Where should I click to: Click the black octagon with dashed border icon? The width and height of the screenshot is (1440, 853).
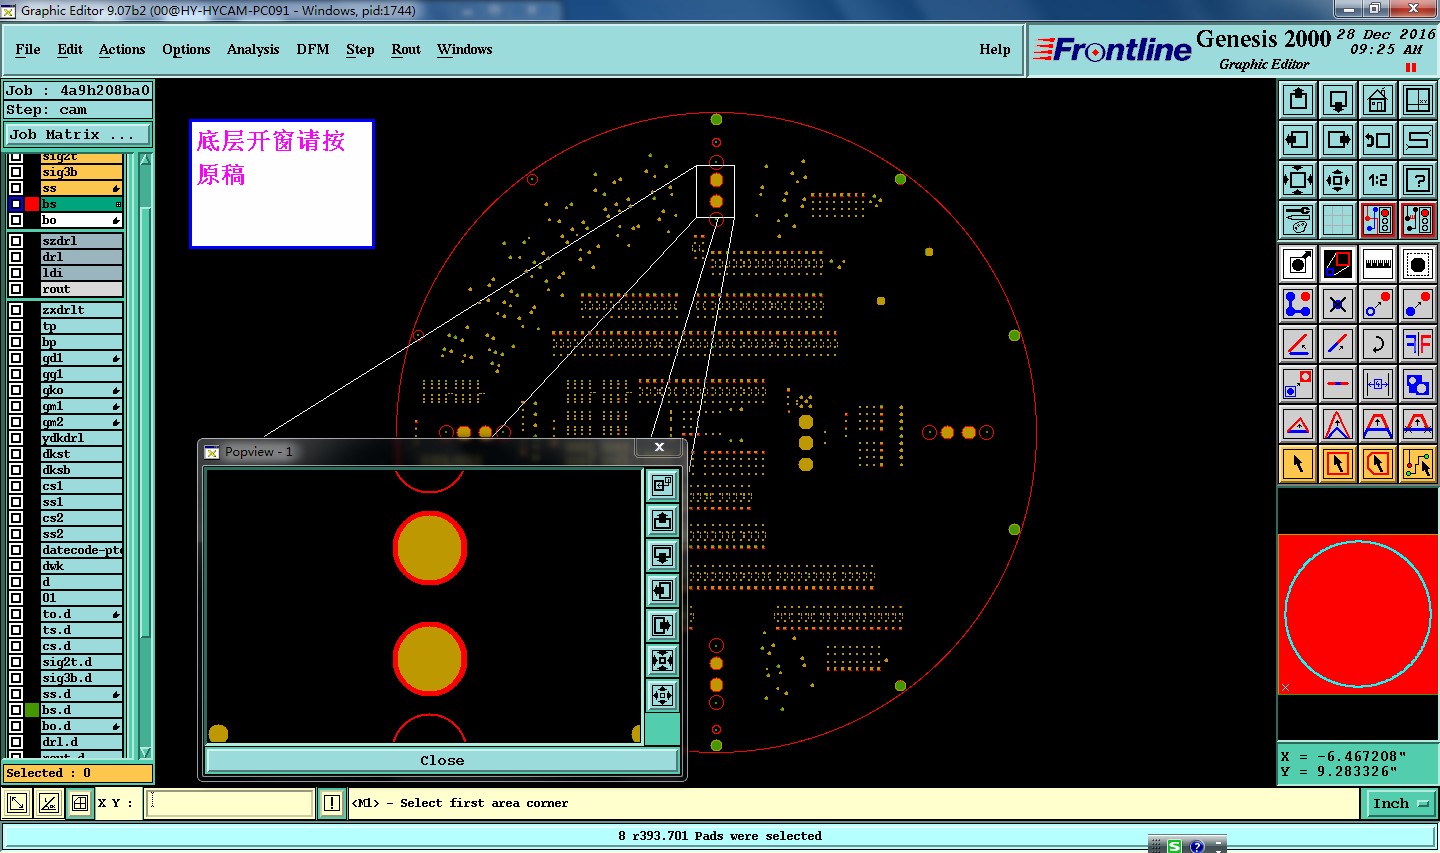(x=1418, y=264)
